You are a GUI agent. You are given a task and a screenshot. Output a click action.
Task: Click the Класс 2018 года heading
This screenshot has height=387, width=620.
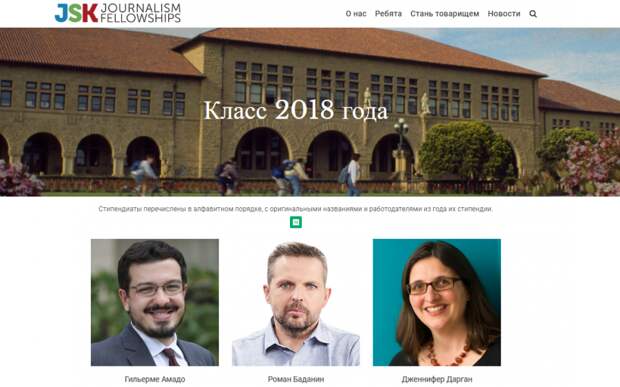(x=296, y=110)
